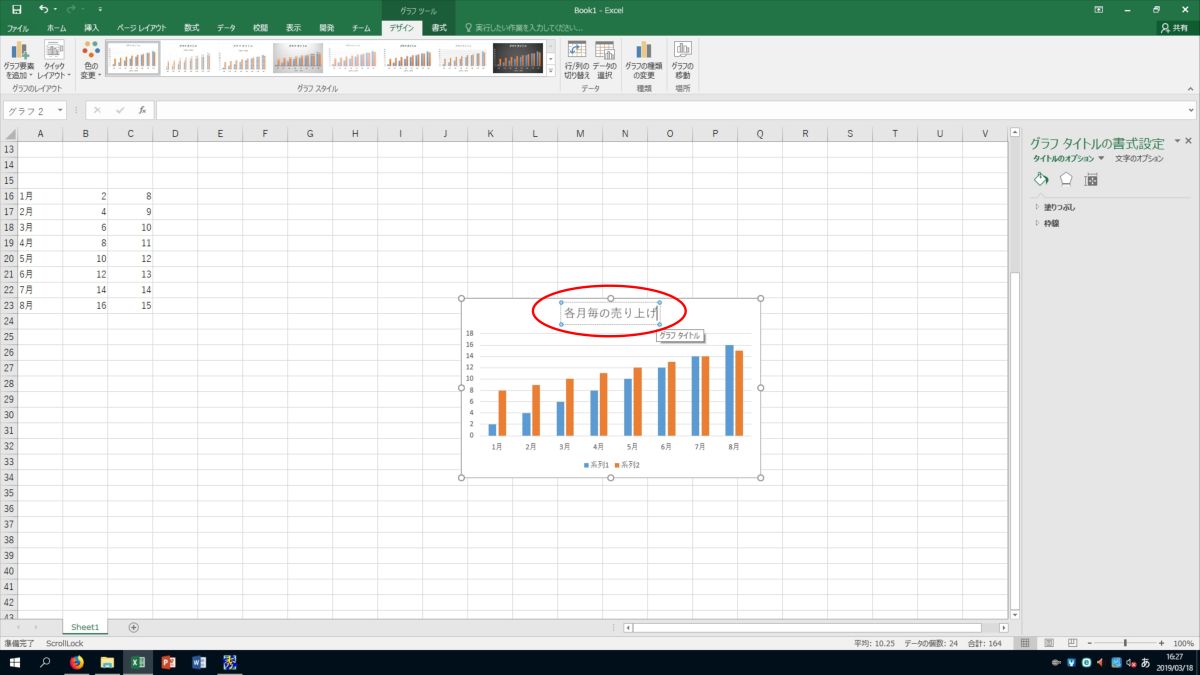Open File Explorer from the taskbar
Image resolution: width=1200 pixels, height=675 pixels.
[107, 662]
